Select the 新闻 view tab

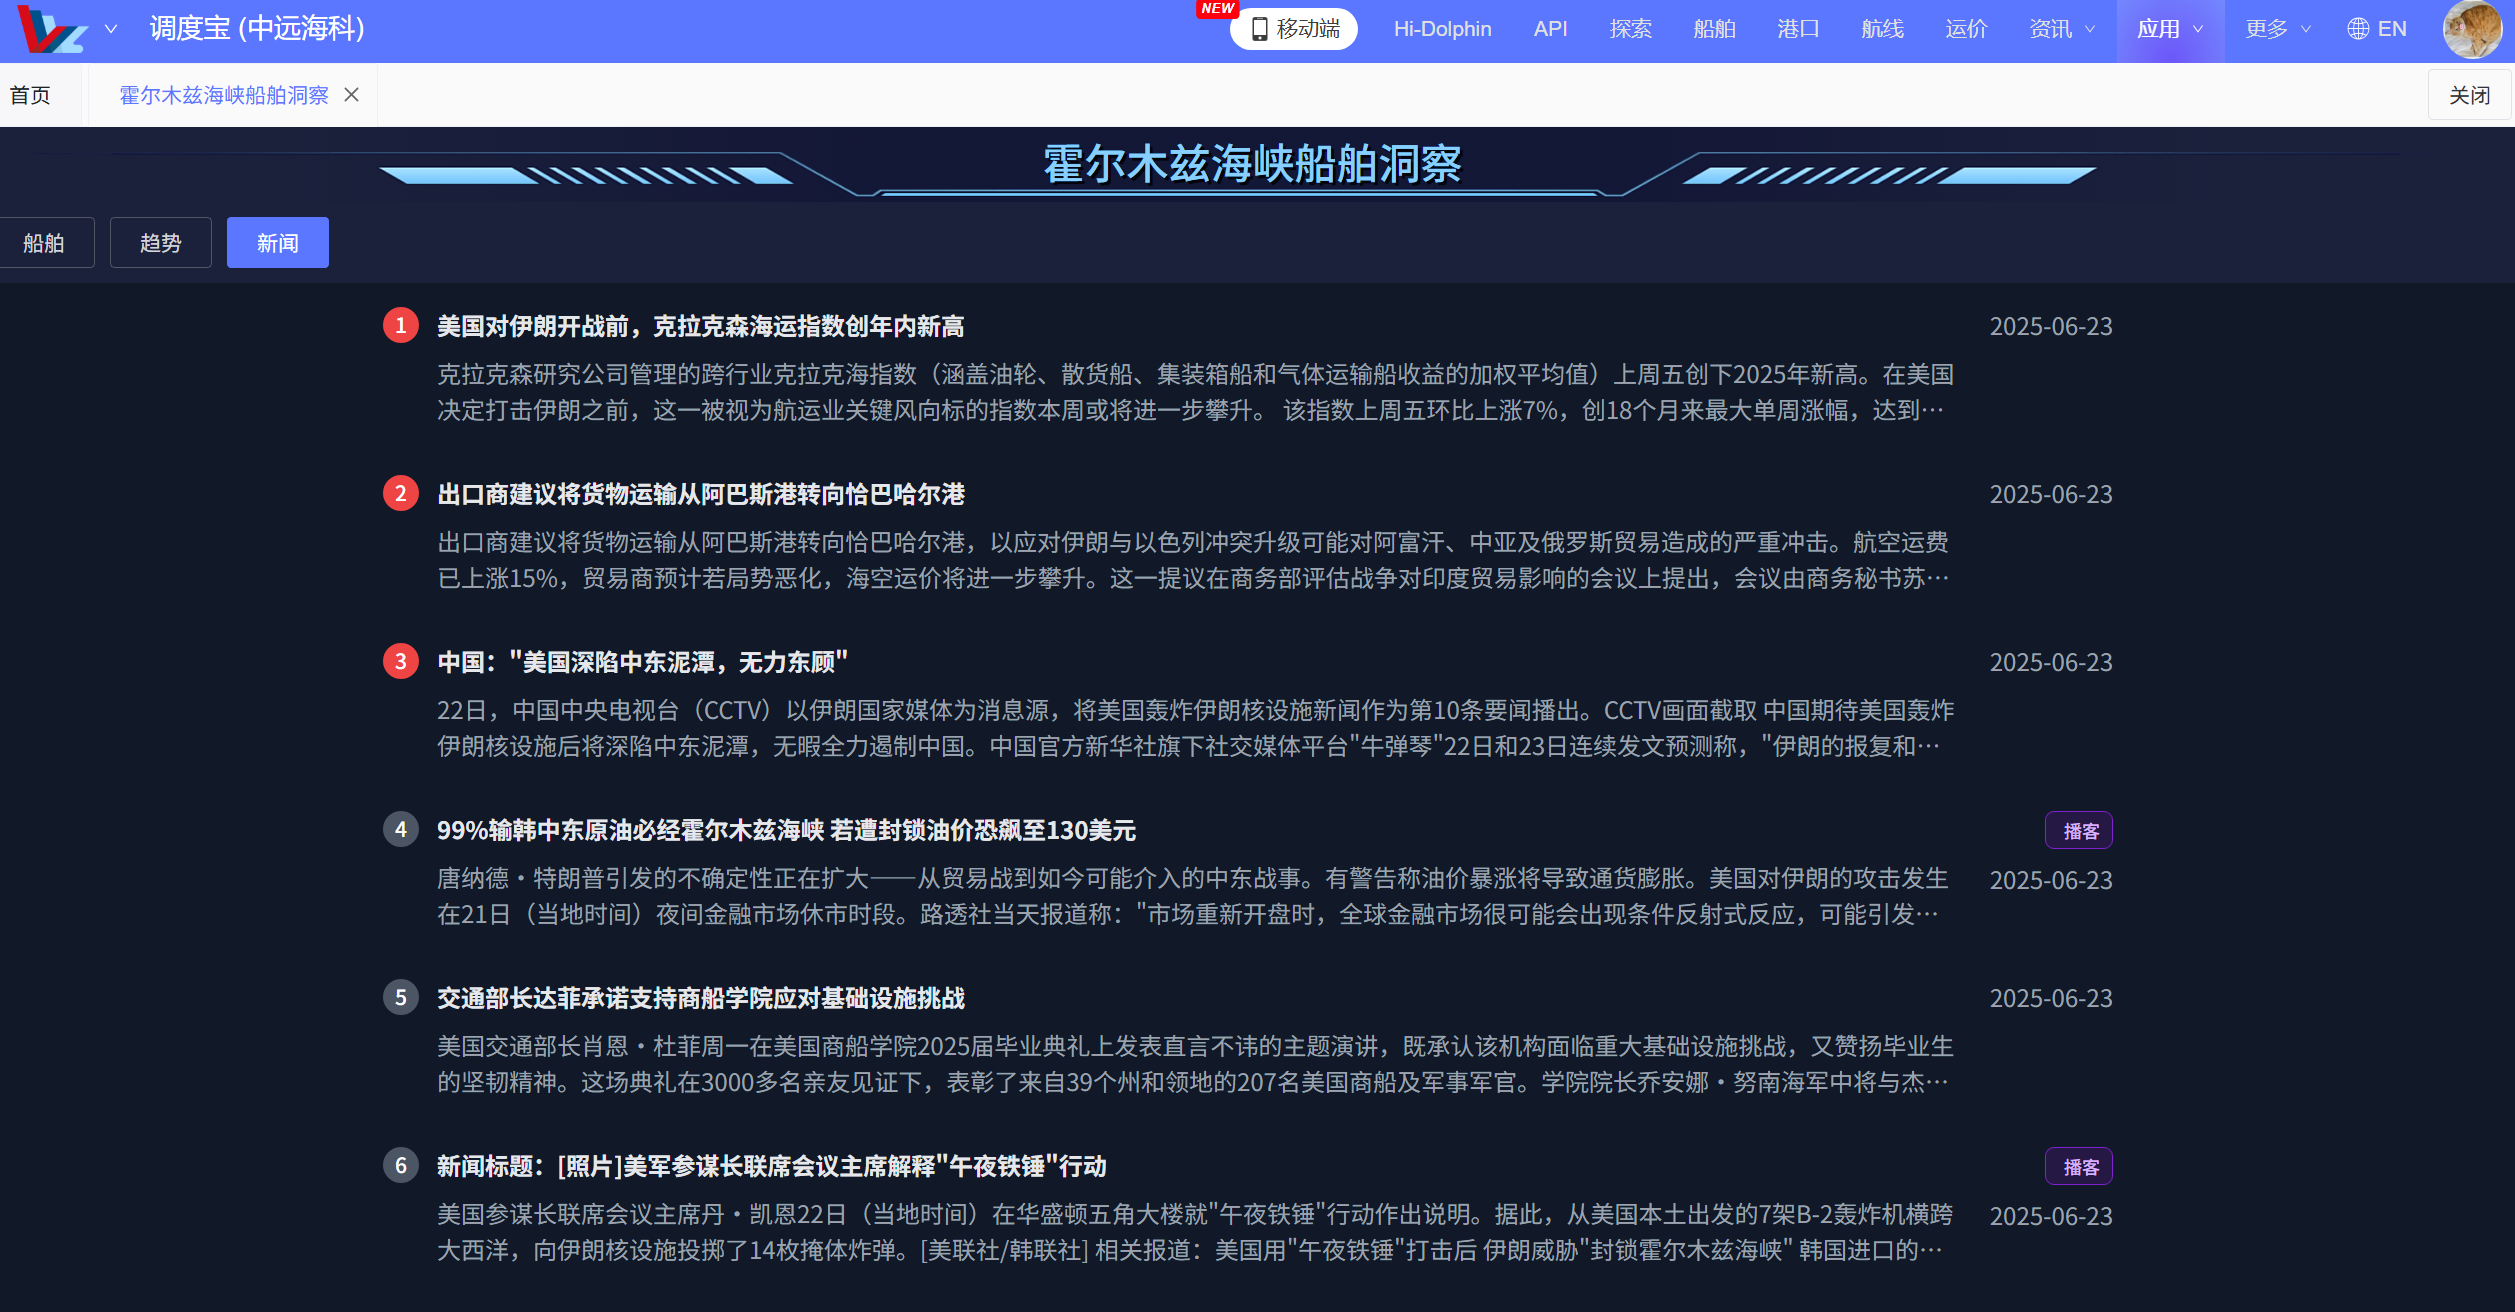coord(278,243)
